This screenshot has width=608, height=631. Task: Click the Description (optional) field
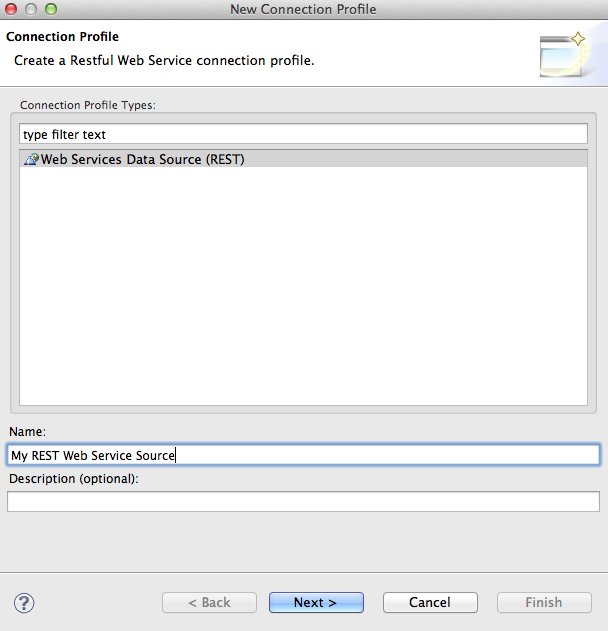coord(303,501)
